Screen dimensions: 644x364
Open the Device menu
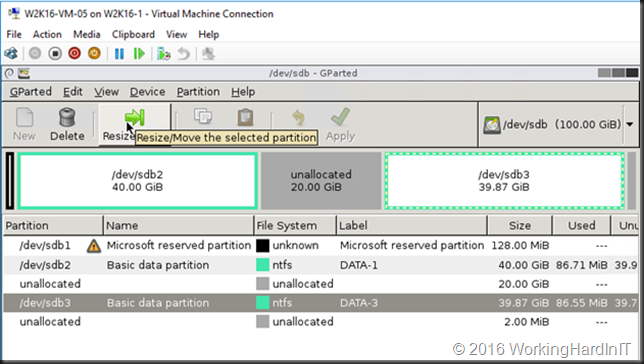click(147, 92)
